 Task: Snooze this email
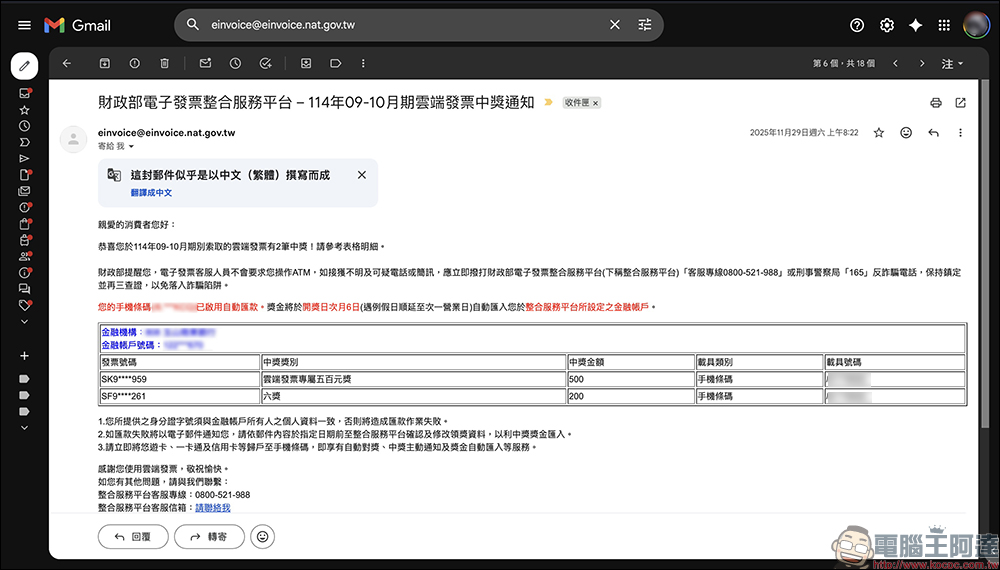coord(235,63)
